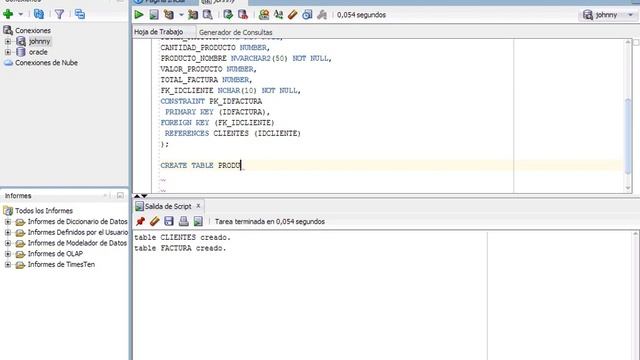Select Informes de Diccionario de Datos label
Screen dimensions: 640x360
coord(78,222)
